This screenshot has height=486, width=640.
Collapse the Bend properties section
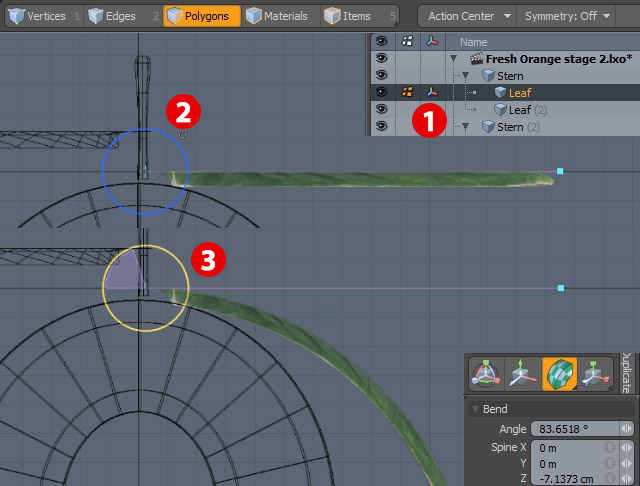tap(475, 409)
